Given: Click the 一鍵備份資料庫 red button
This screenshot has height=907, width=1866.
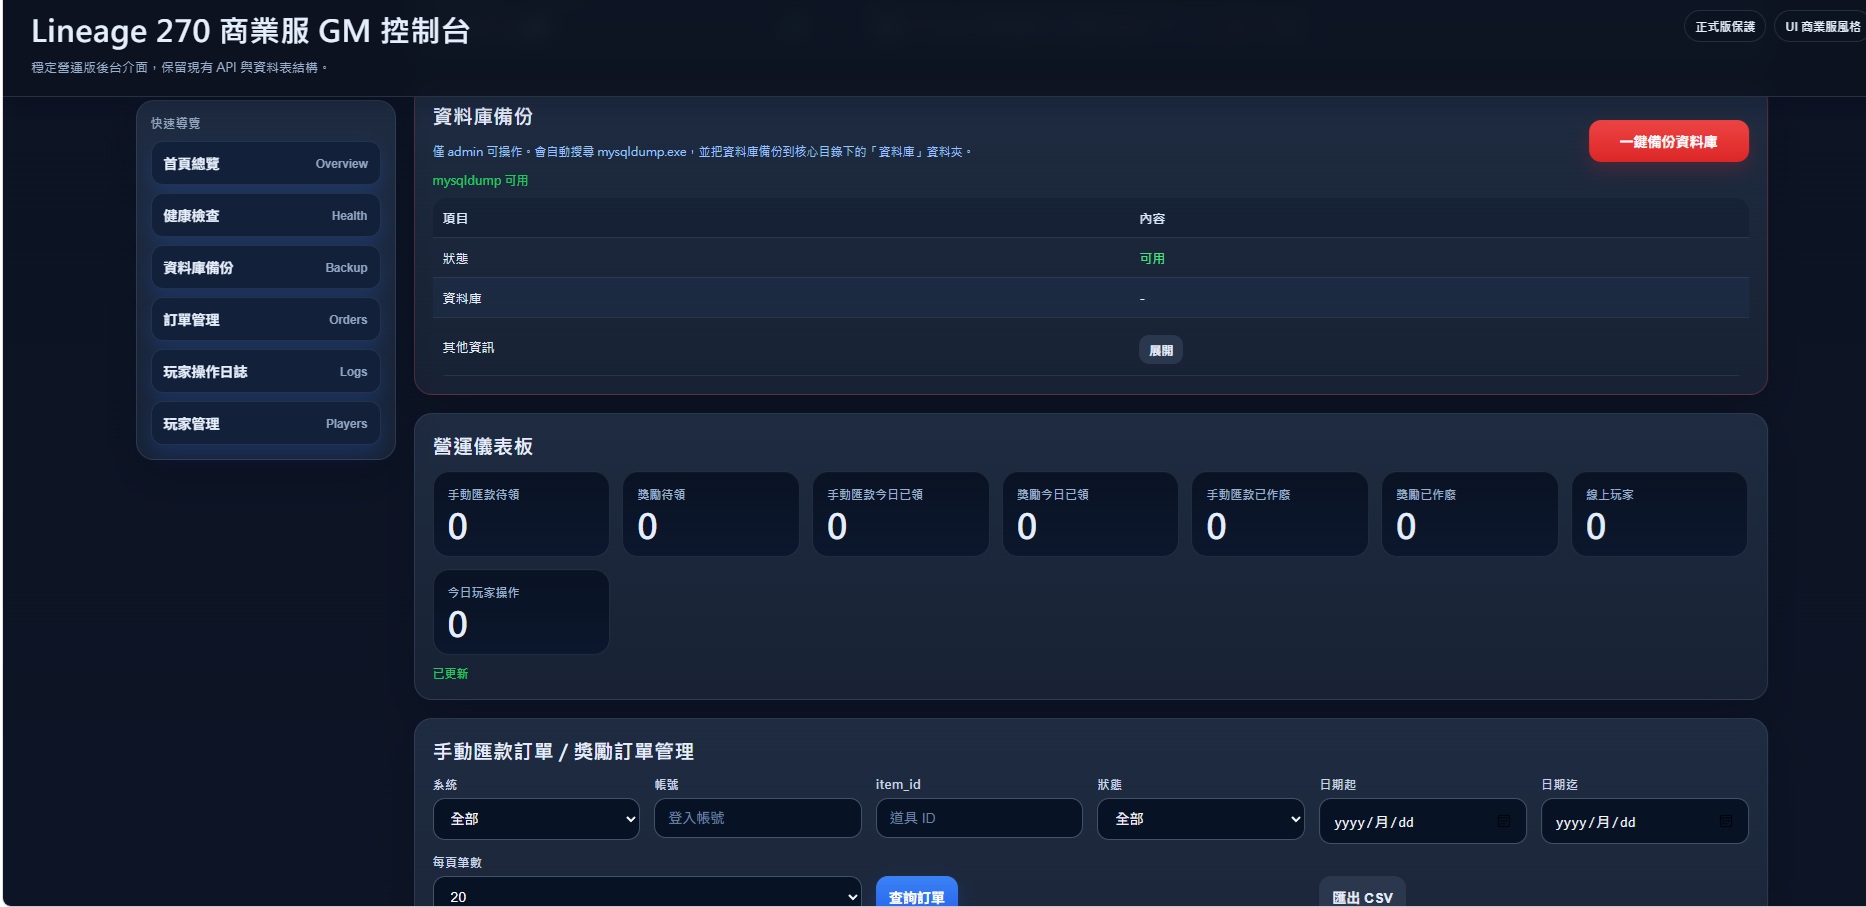Looking at the screenshot, I should pos(1668,141).
